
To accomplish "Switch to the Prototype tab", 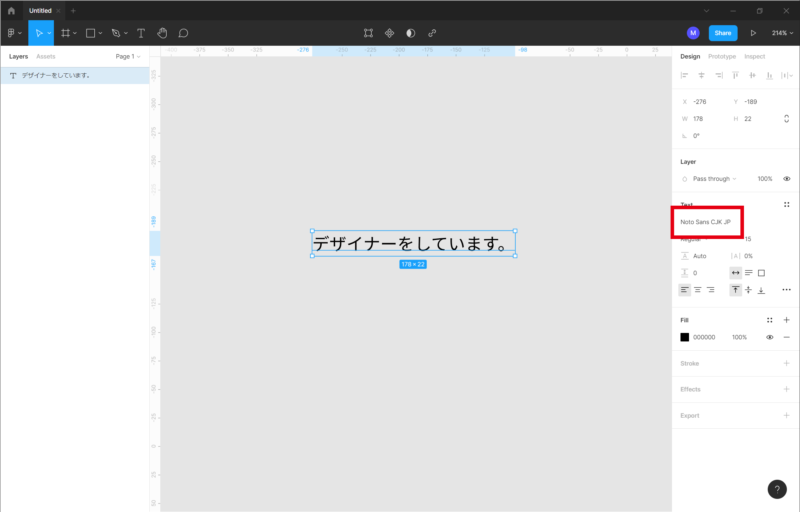I will click(x=722, y=57).
